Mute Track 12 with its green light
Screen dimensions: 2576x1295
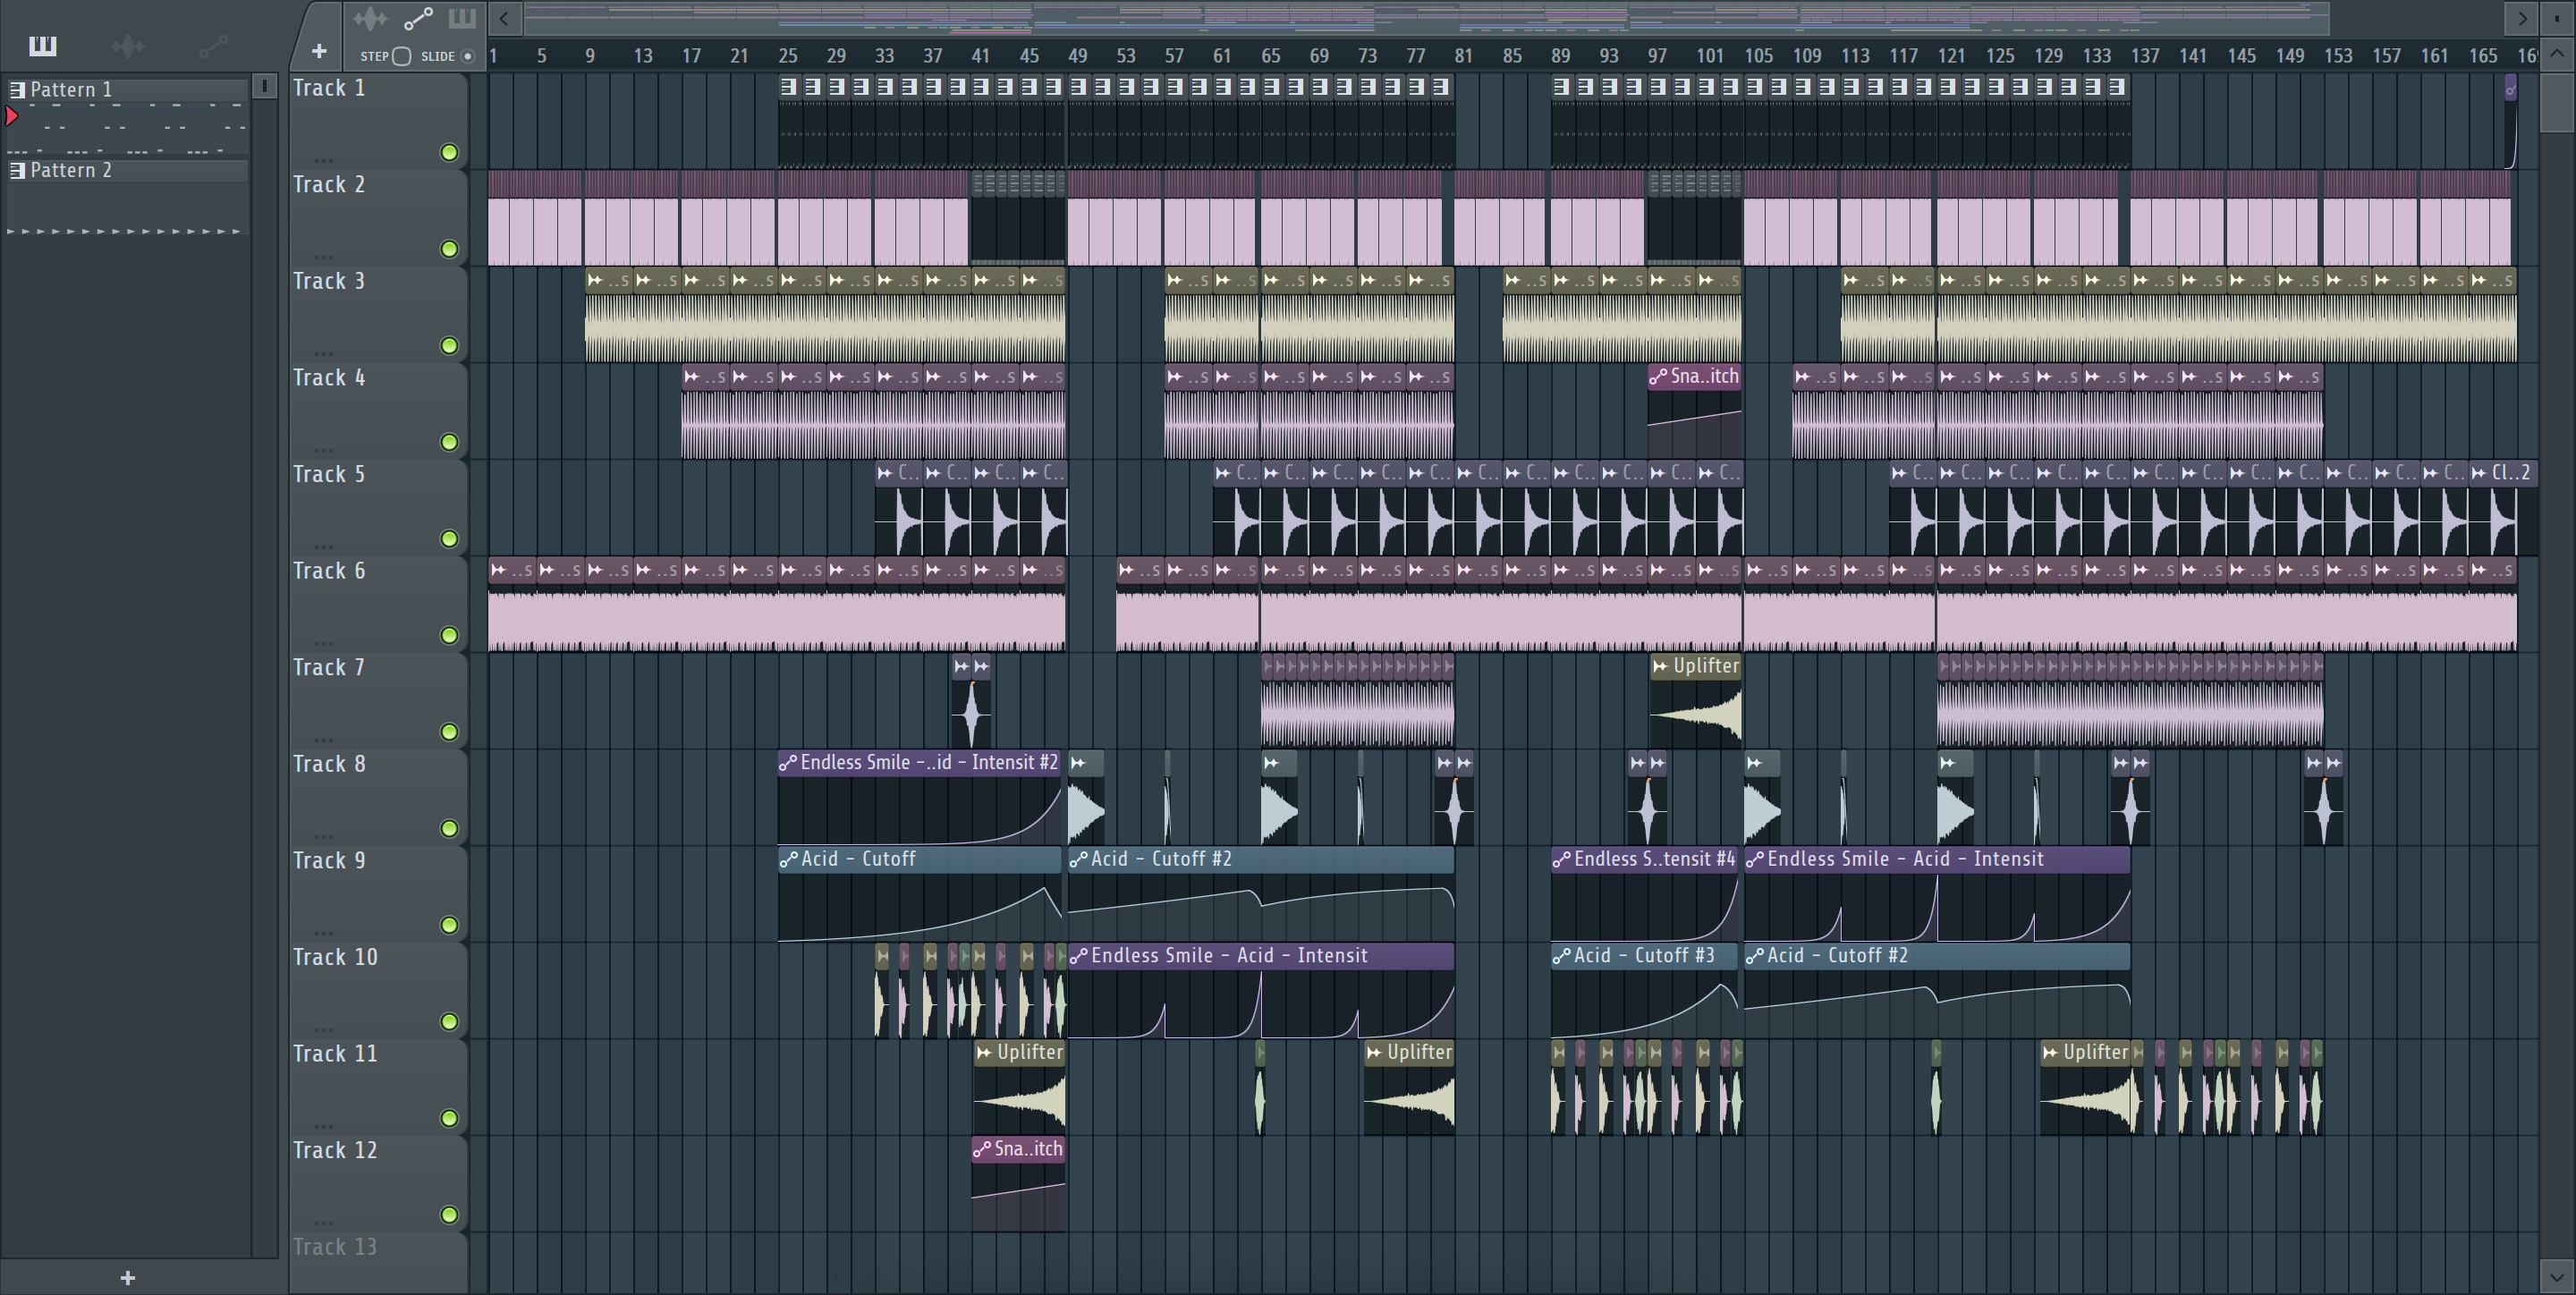[x=449, y=1215]
